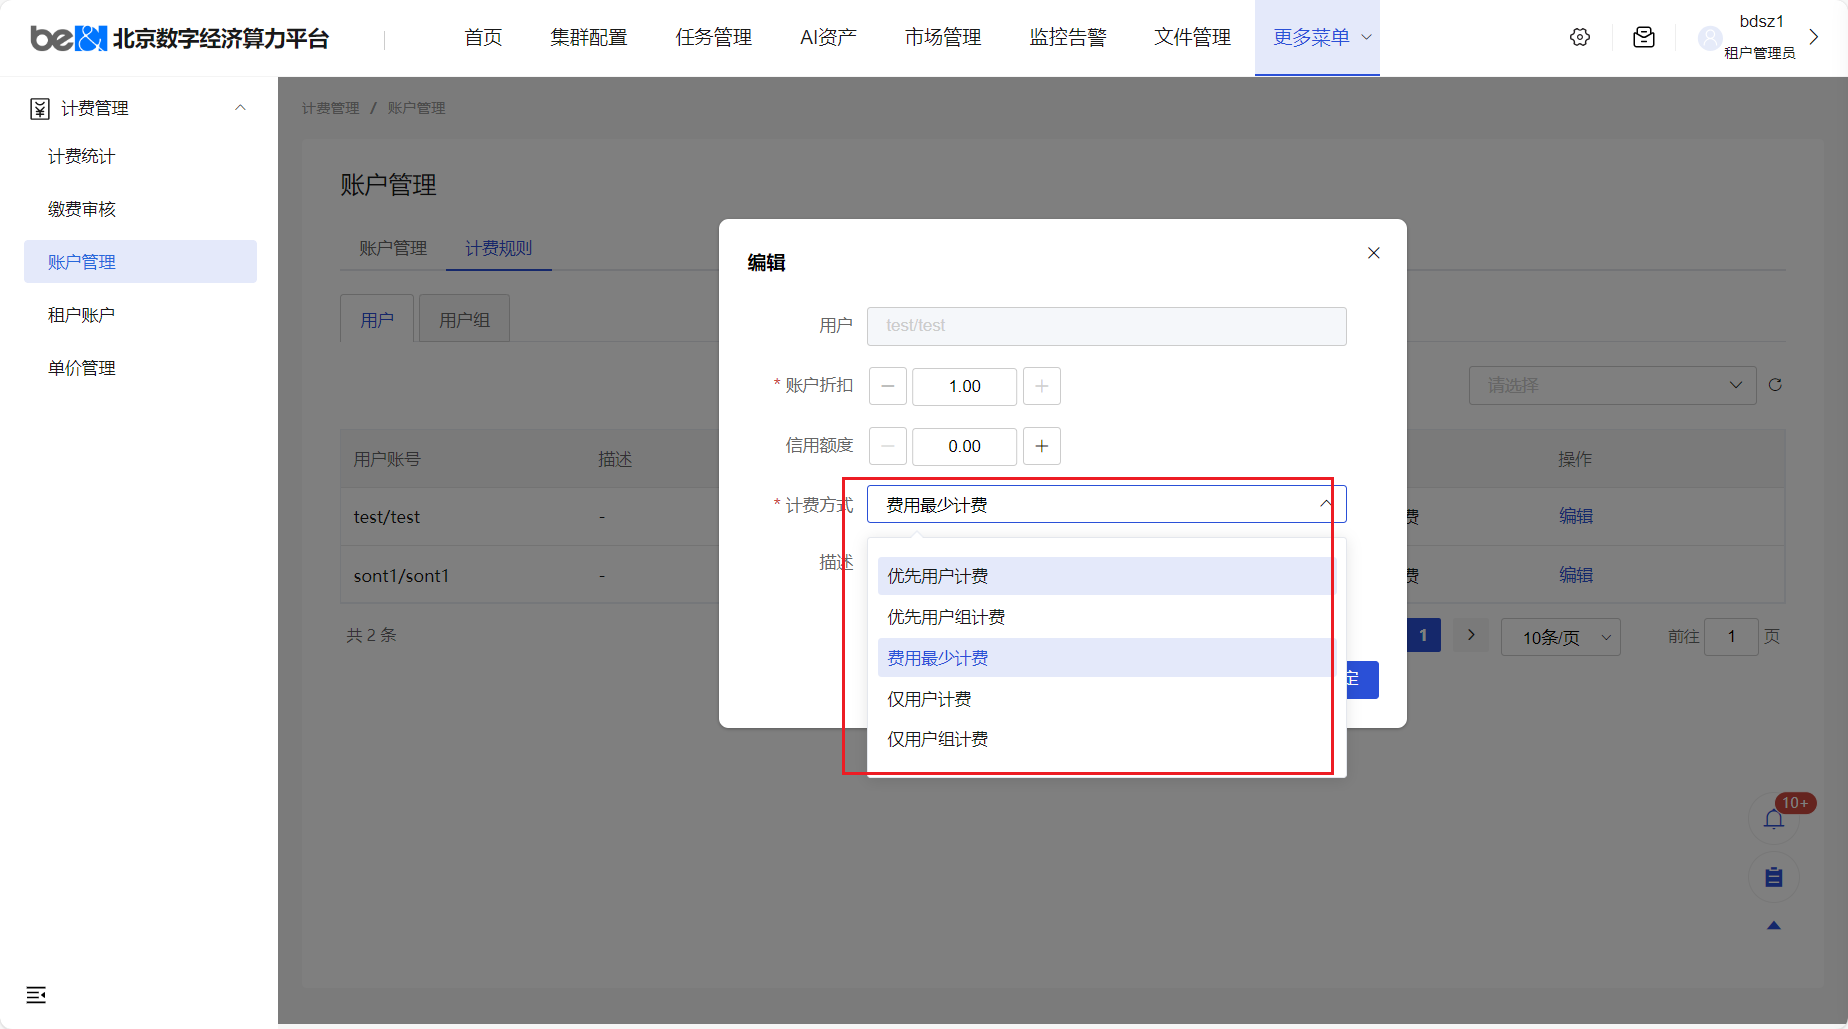The height and width of the screenshot is (1029, 1848).
Task: Choose 费用最少计费 option in list
Action: (1106, 658)
